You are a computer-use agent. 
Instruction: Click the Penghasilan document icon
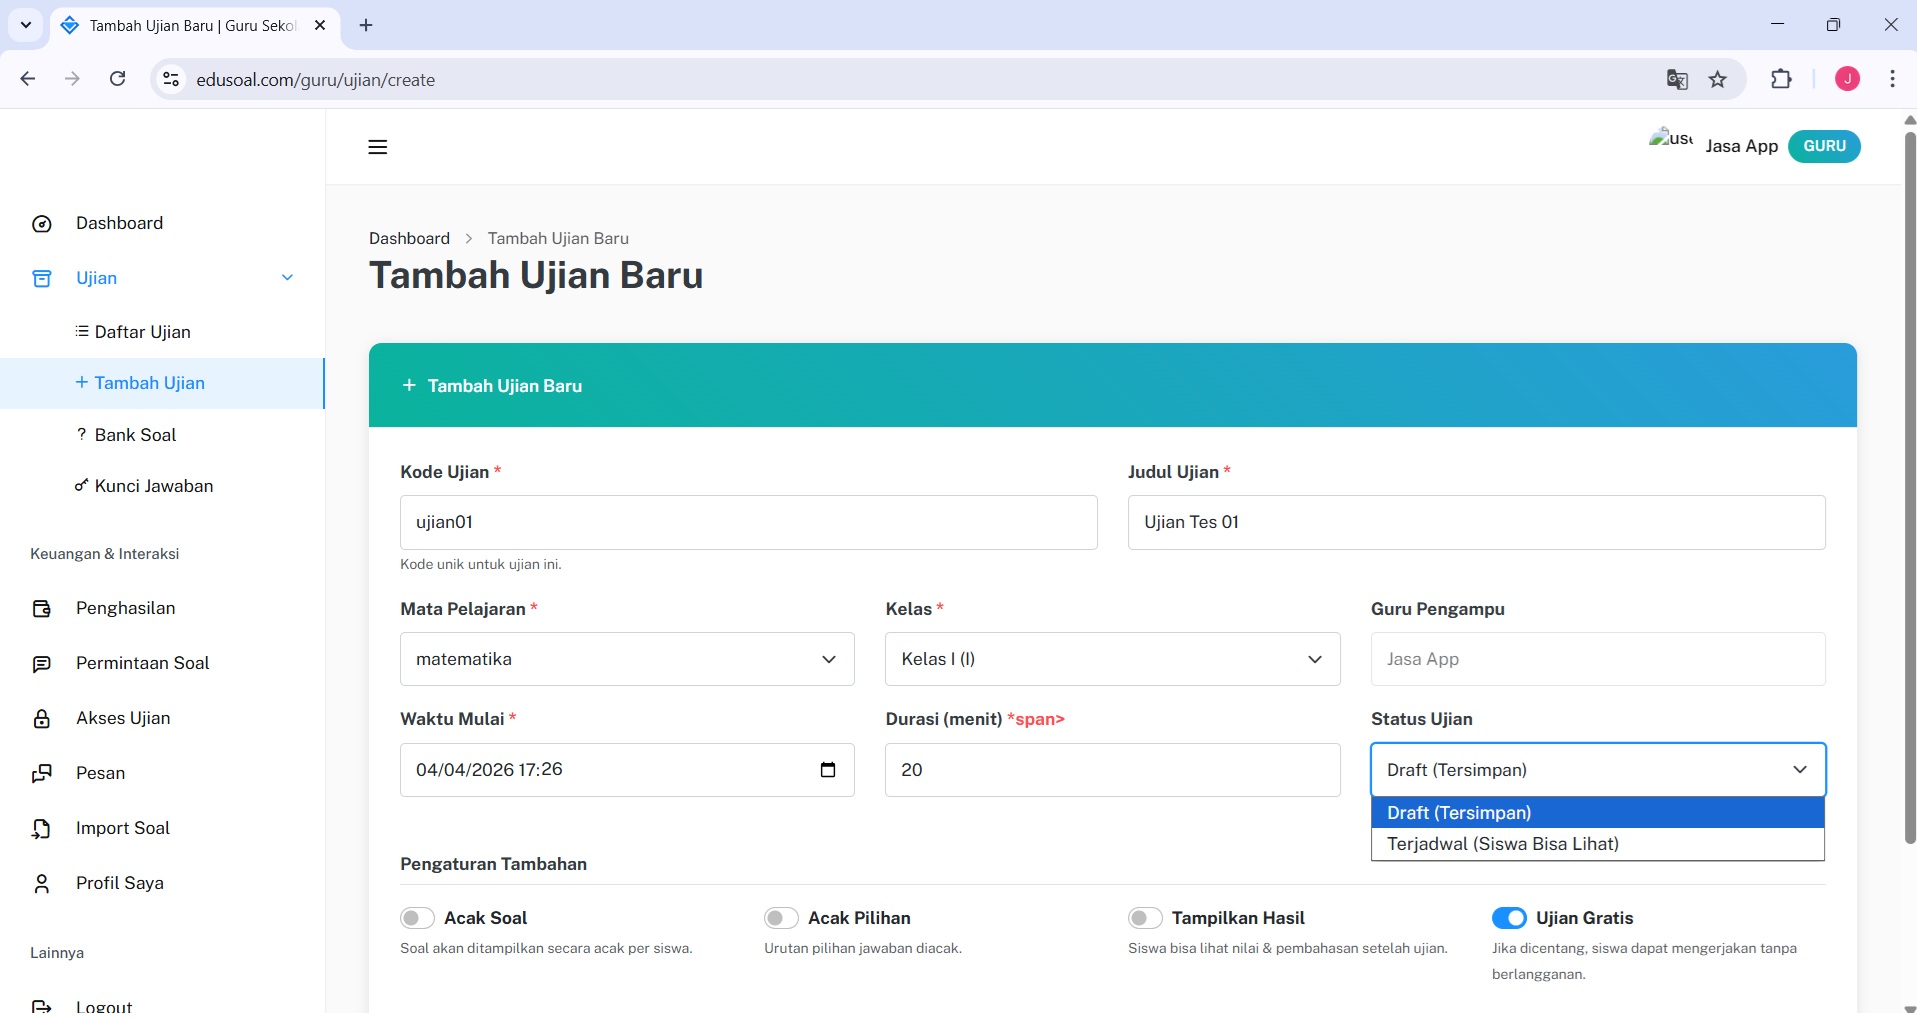41,608
